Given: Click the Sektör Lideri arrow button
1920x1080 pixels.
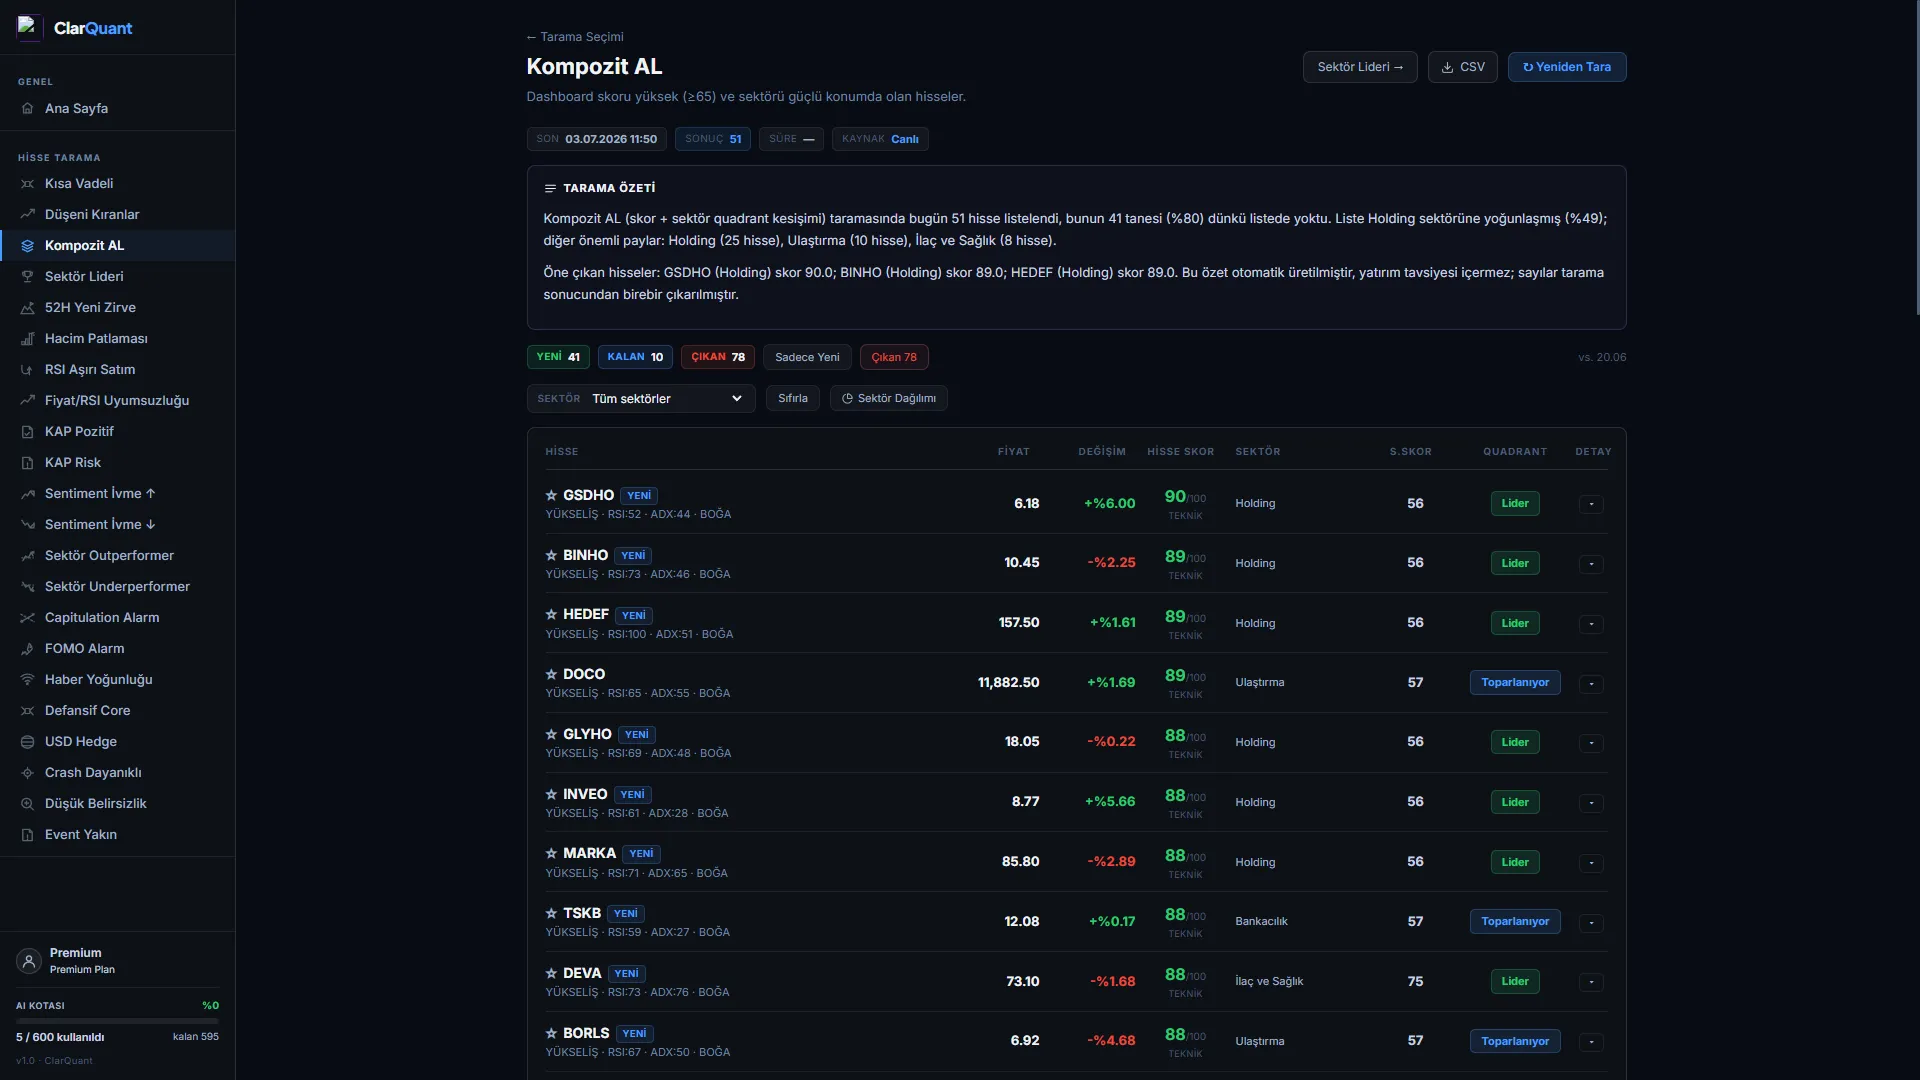Looking at the screenshot, I should pyautogui.click(x=1360, y=67).
